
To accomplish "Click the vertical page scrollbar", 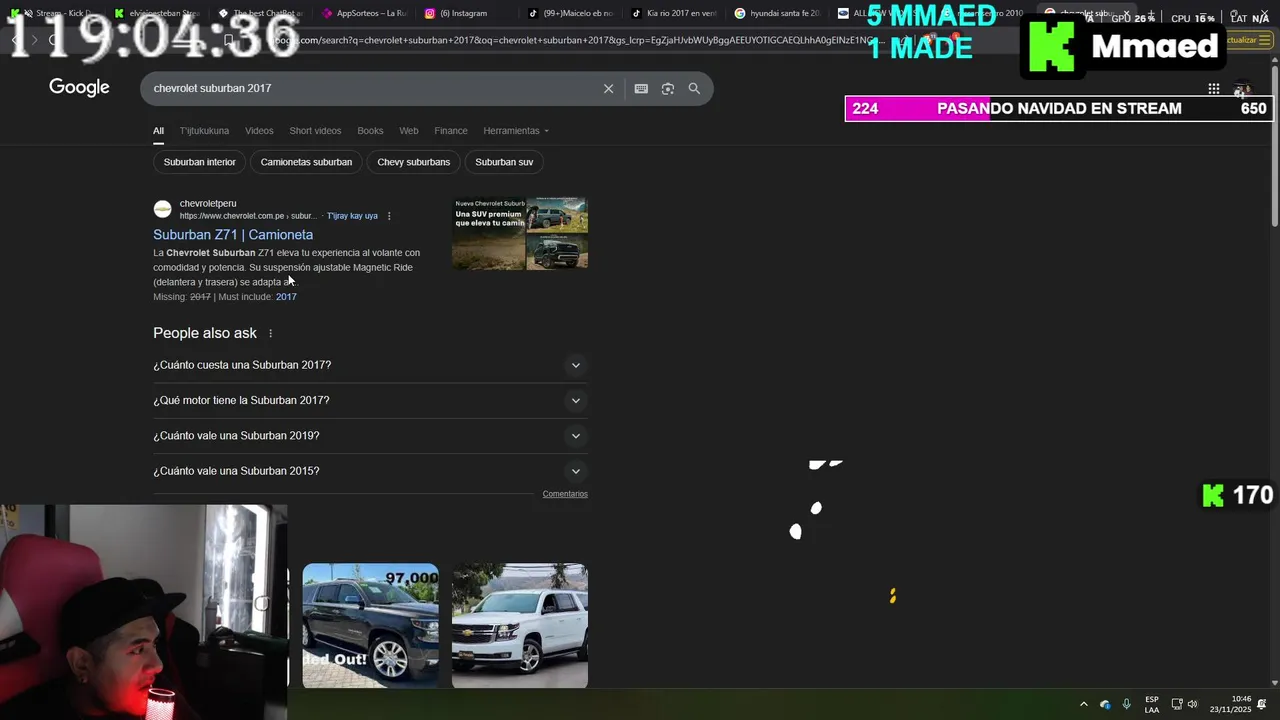I will [1274, 145].
